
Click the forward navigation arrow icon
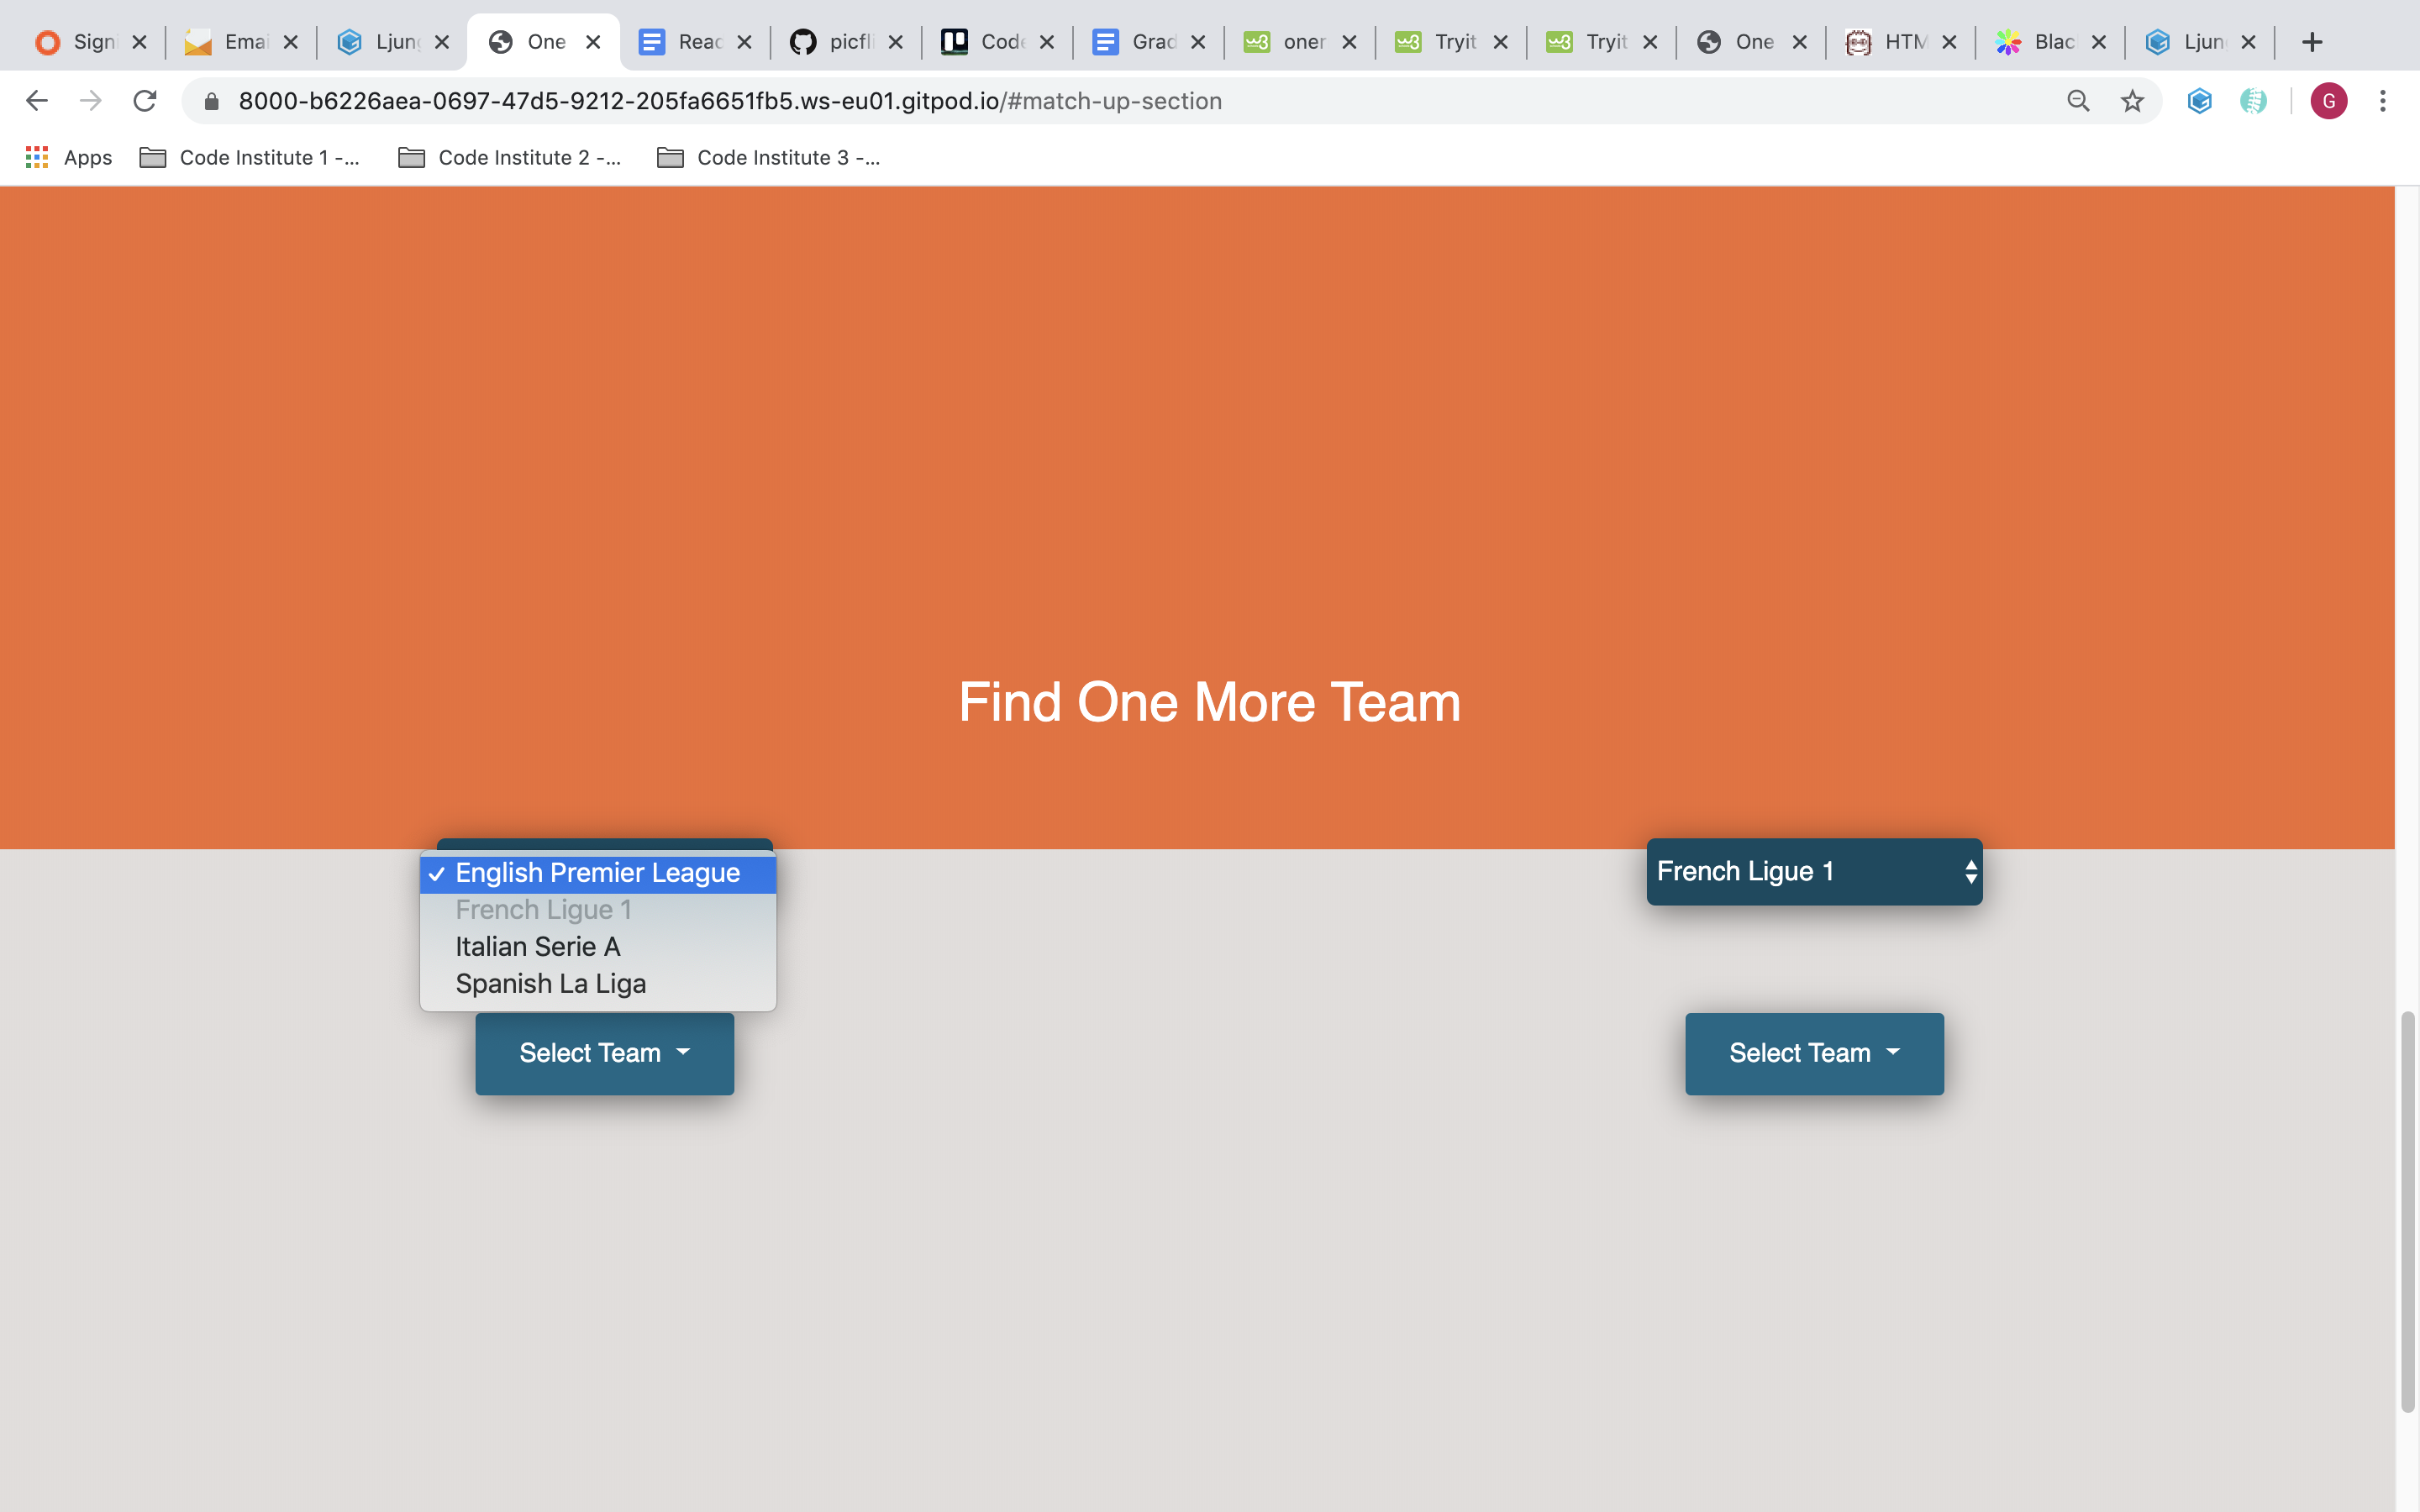click(x=91, y=101)
